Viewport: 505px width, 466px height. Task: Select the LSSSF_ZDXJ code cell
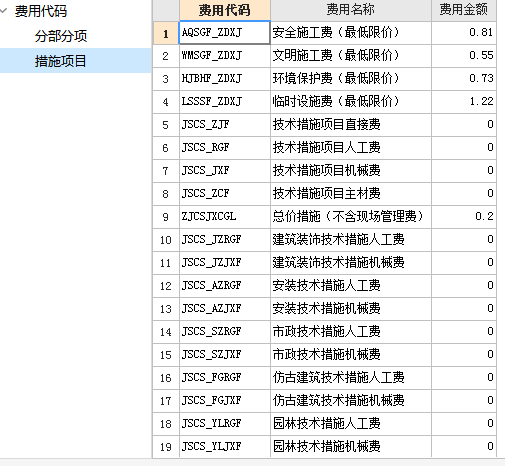point(225,102)
